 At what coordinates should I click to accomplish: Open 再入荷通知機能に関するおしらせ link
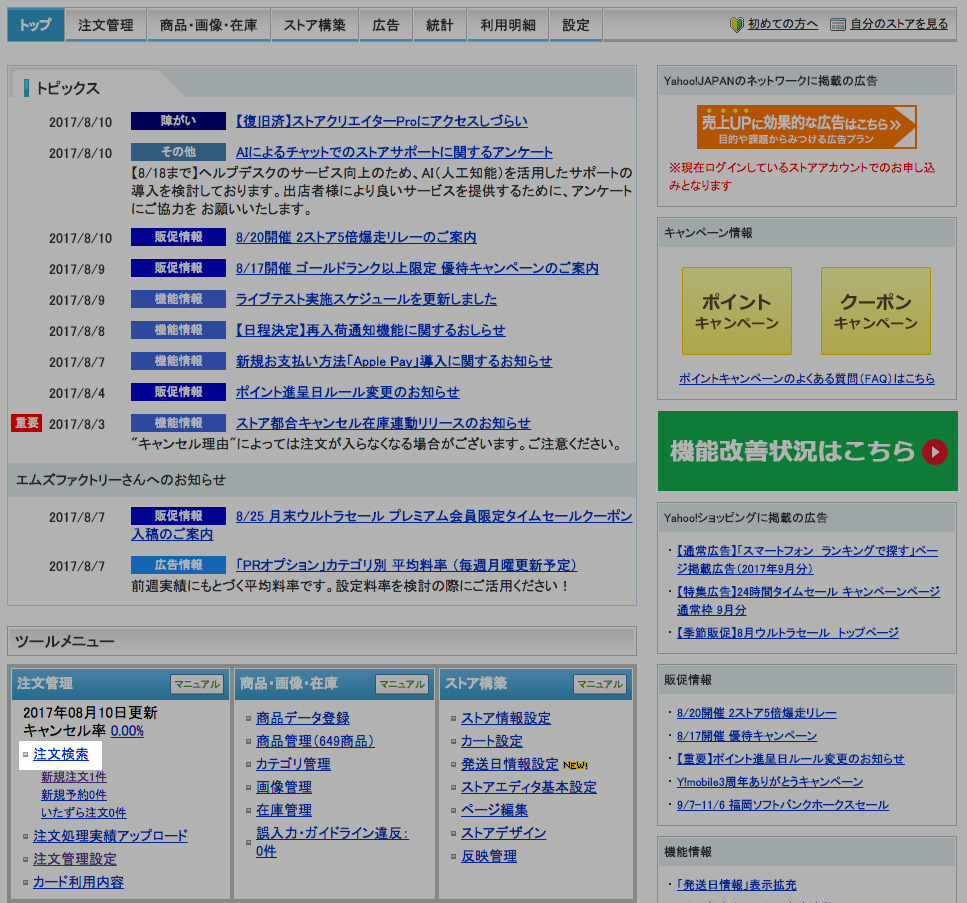click(x=371, y=330)
